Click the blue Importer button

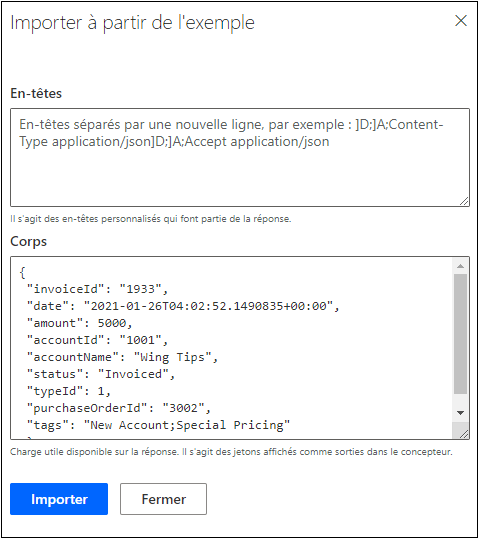pos(59,499)
